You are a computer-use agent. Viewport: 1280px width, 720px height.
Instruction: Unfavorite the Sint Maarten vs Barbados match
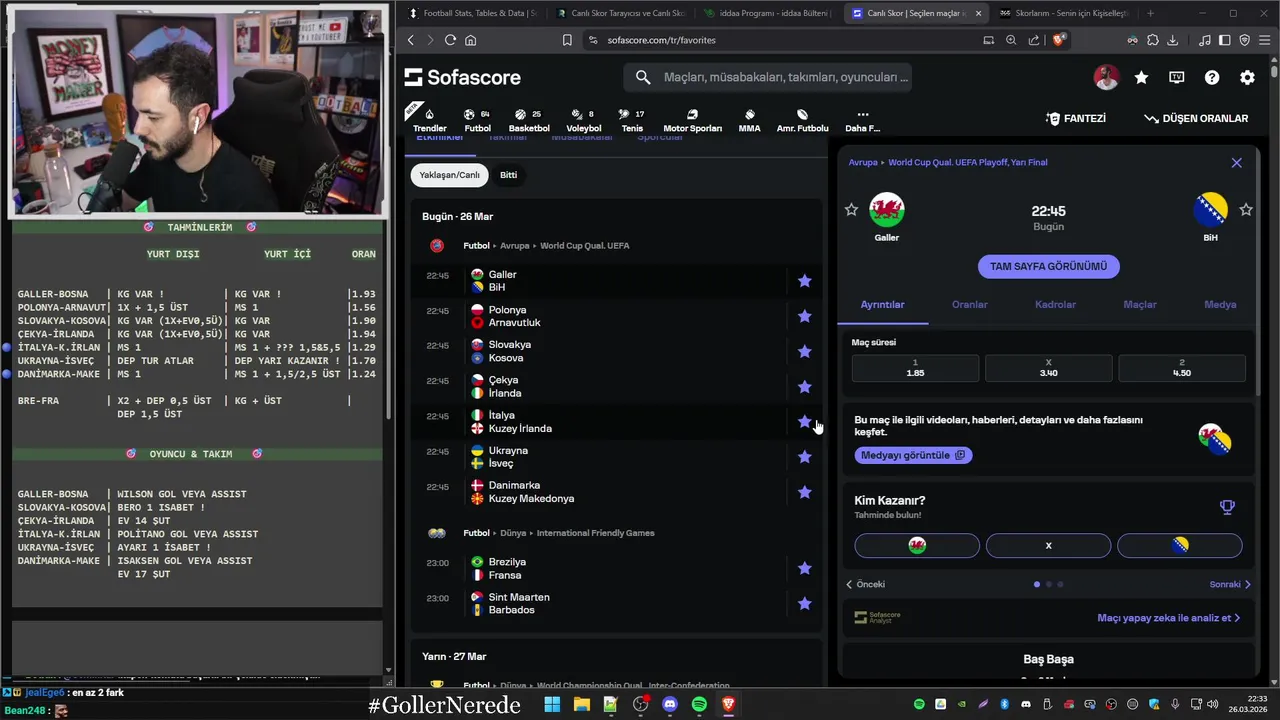804,603
